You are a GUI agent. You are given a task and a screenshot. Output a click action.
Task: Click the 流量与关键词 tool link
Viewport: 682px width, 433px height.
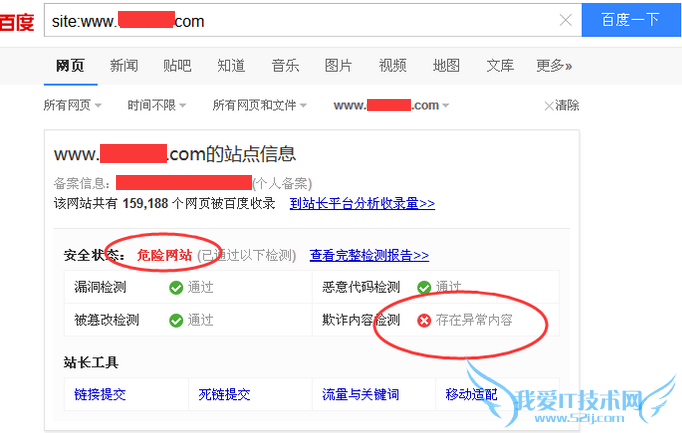click(x=361, y=394)
